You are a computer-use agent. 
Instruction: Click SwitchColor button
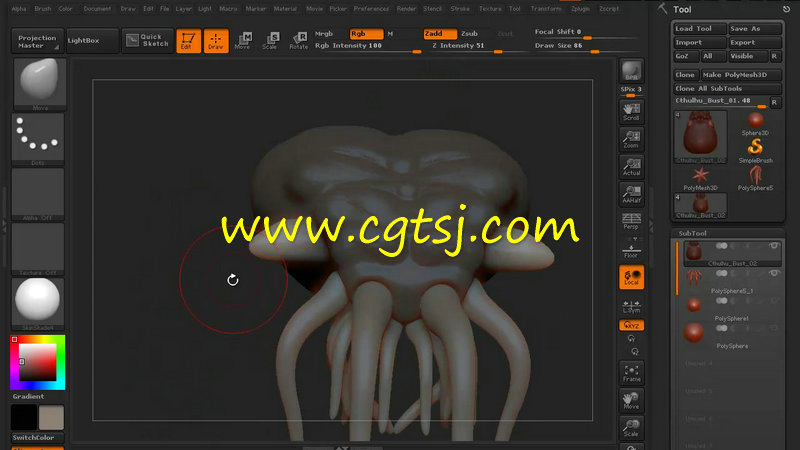click(x=37, y=437)
